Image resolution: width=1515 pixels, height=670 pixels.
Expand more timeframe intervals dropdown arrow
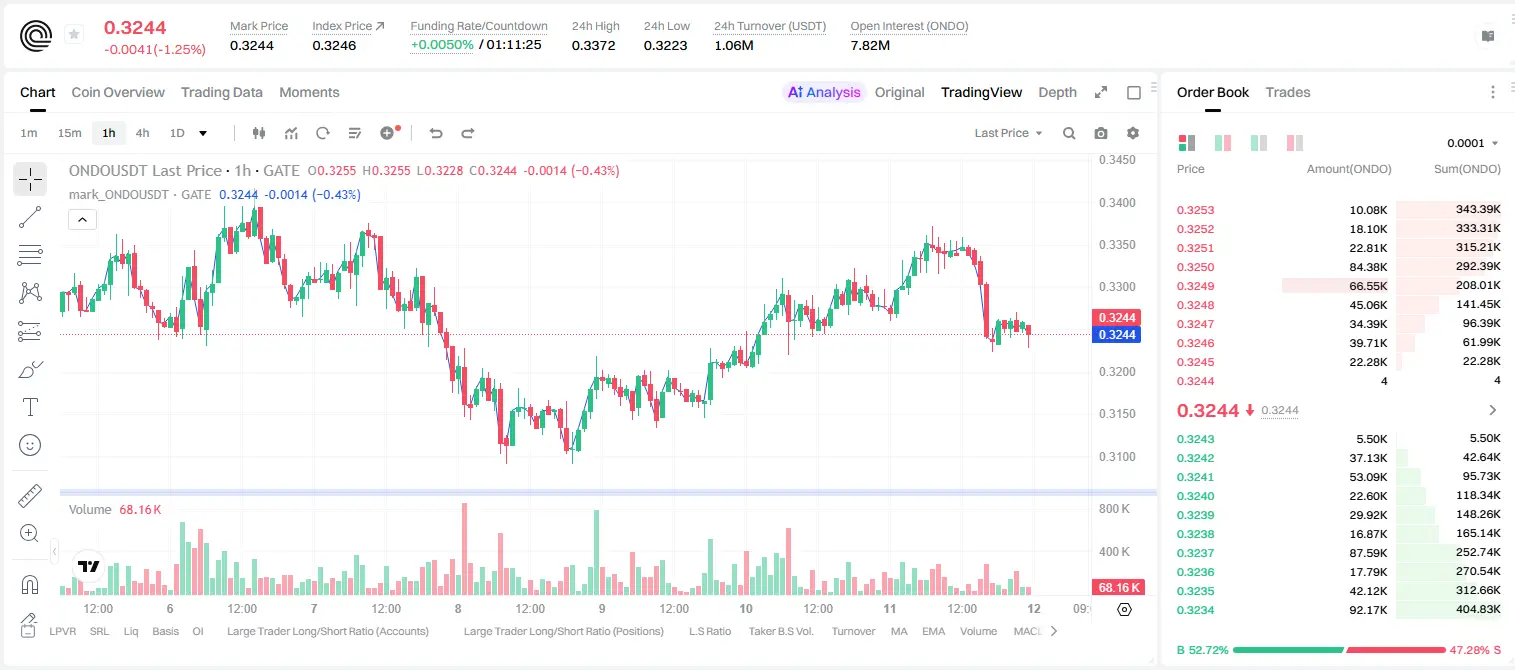(203, 133)
